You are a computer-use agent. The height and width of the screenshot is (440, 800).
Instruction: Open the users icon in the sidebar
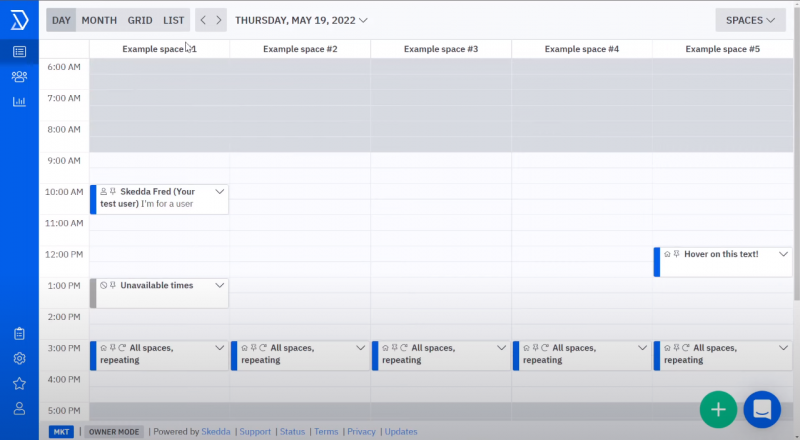tap(19, 76)
